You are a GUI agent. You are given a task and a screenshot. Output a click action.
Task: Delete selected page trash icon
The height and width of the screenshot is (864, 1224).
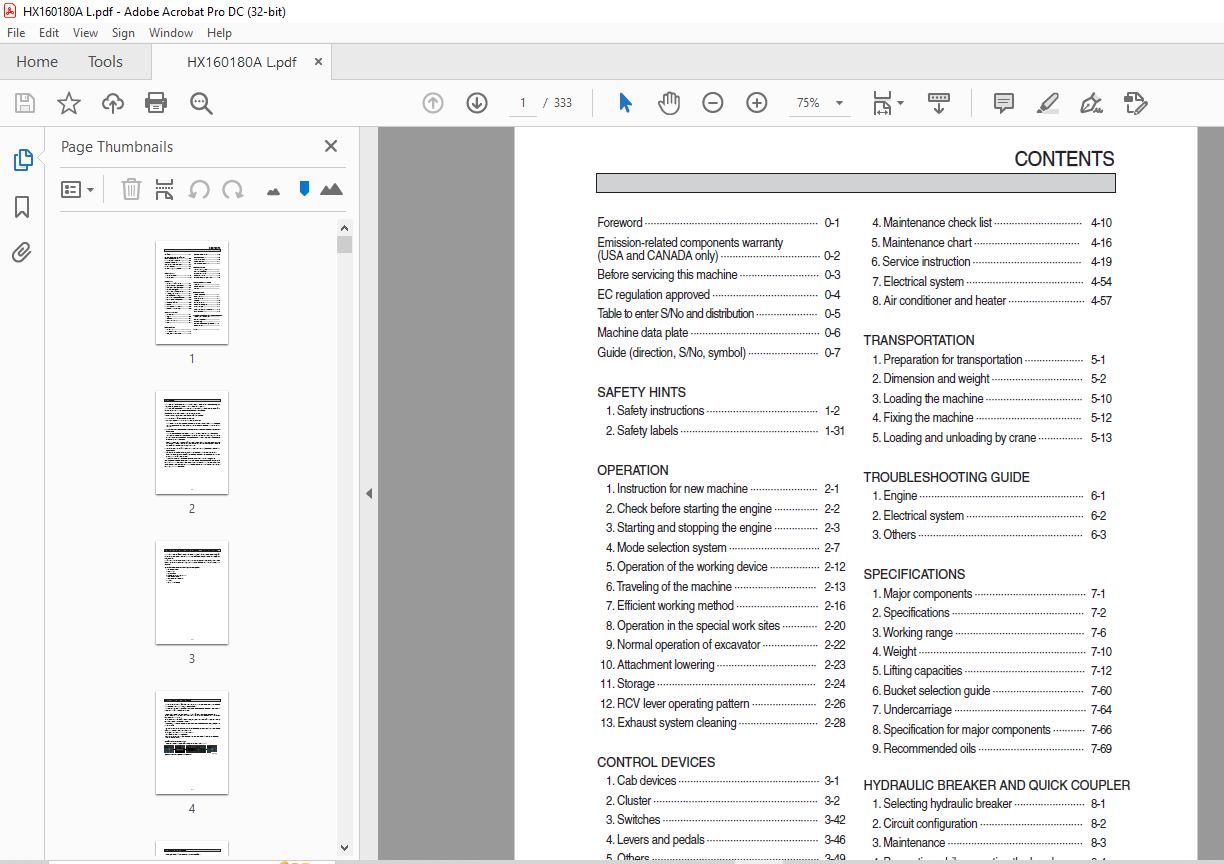click(x=131, y=189)
